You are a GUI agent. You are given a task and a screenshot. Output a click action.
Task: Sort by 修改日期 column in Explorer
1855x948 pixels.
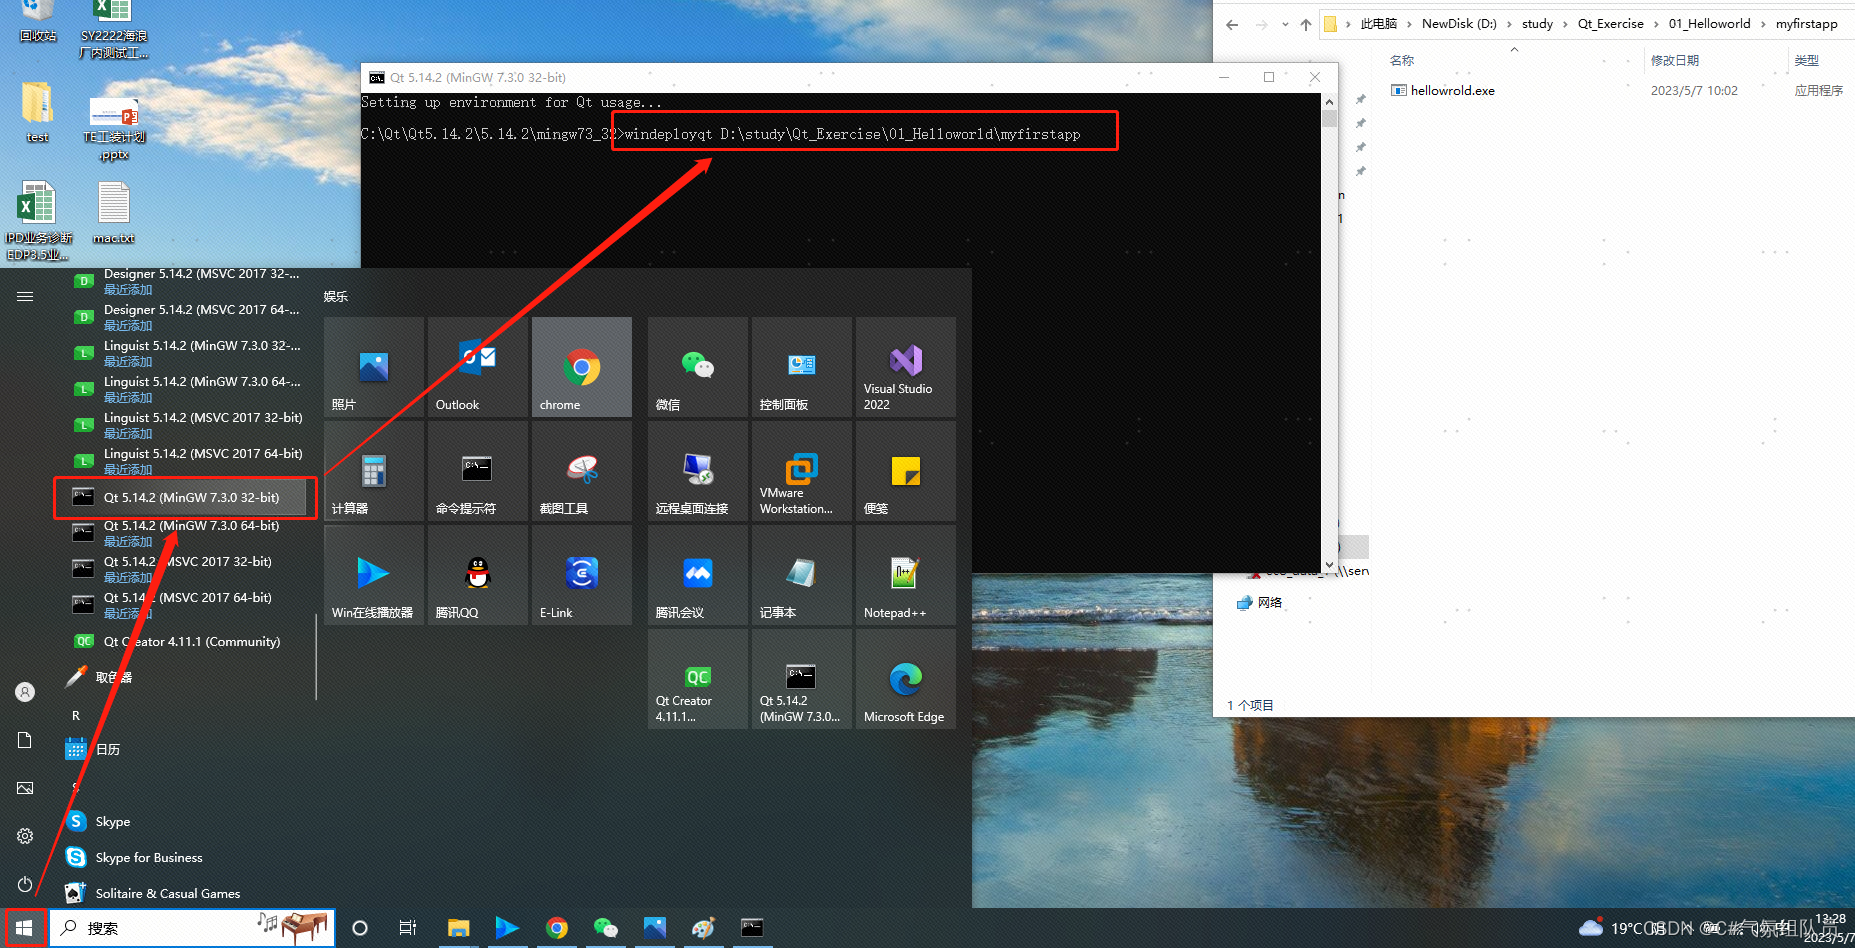tap(1675, 61)
